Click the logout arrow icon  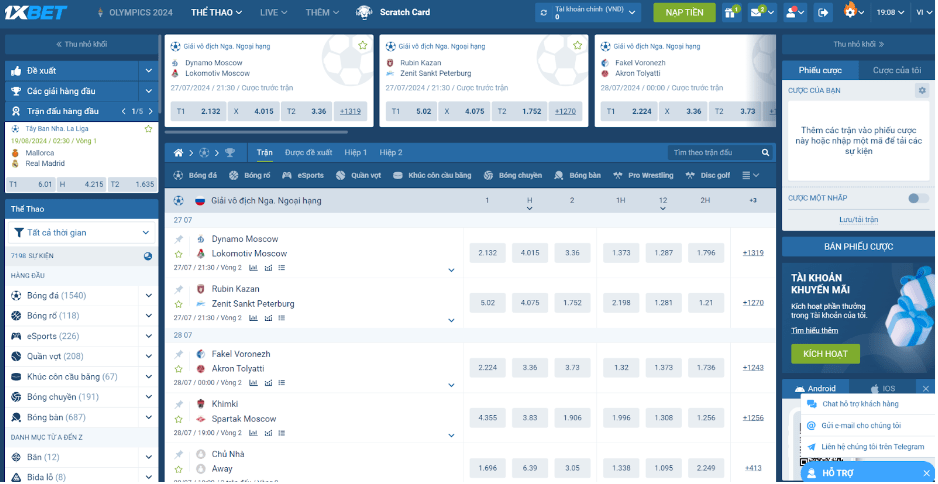click(x=824, y=12)
